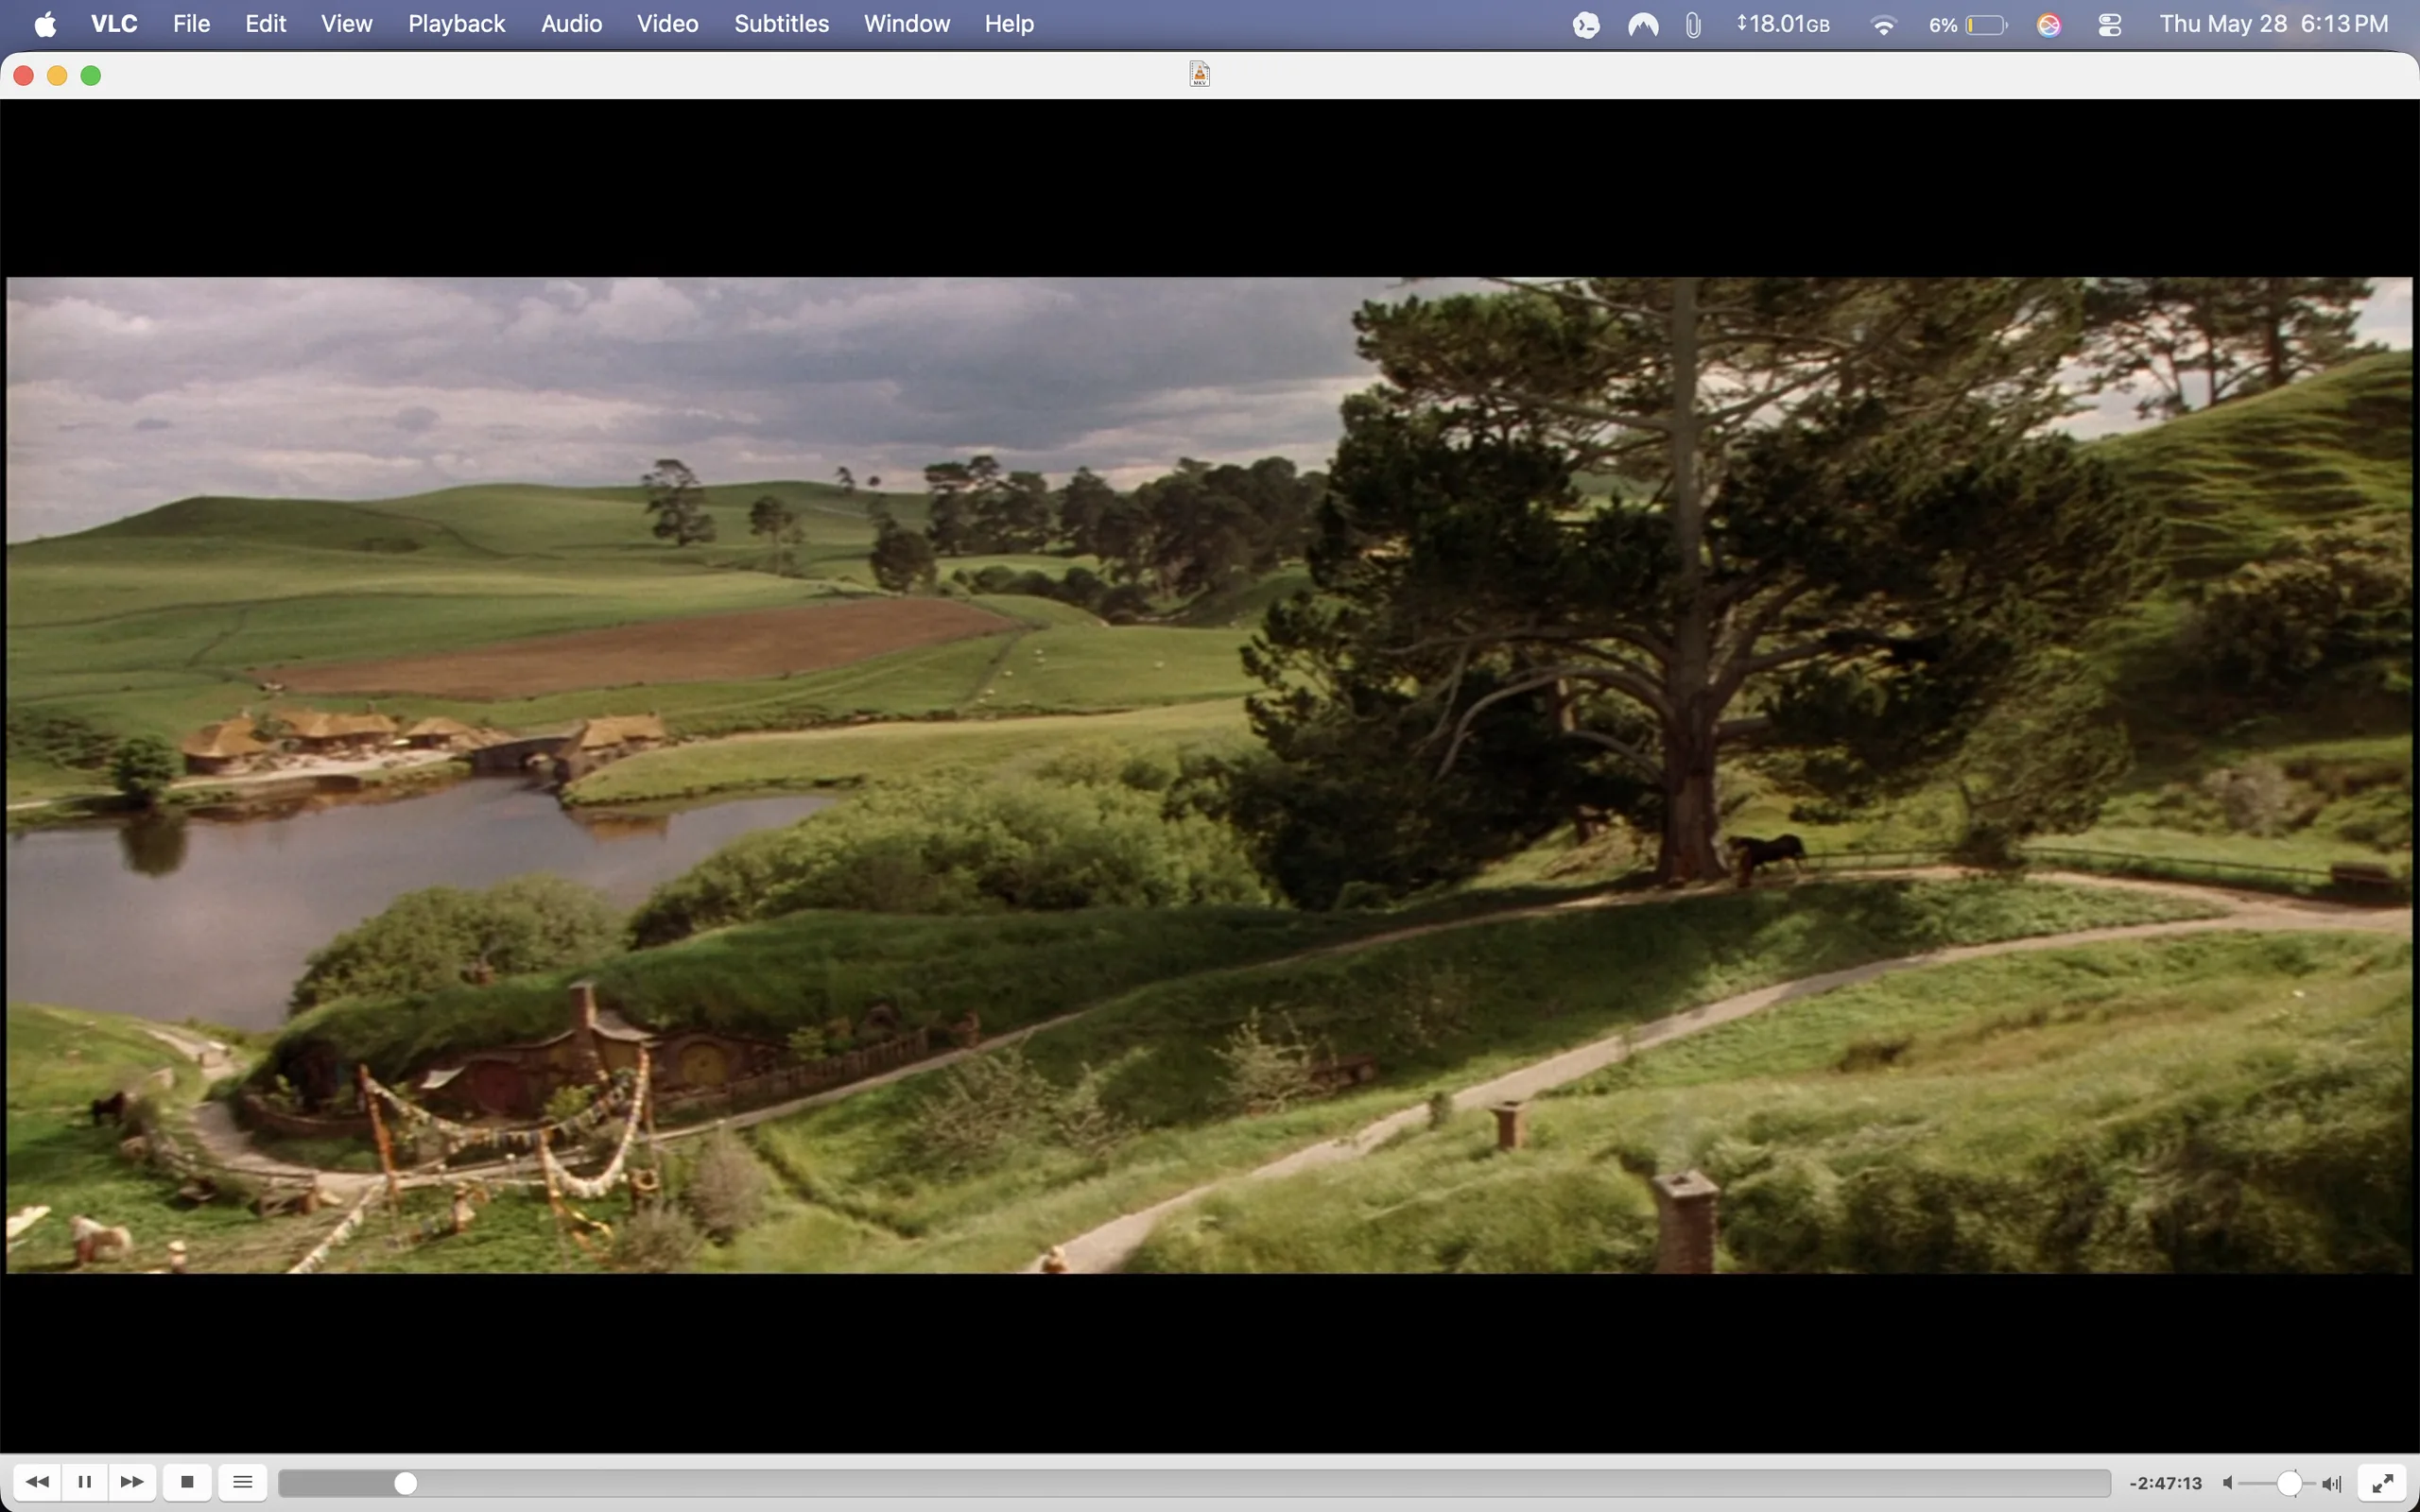The width and height of the screenshot is (2420, 1512).
Task: Close the VLC window with red button
Action: tap(24, 75)
